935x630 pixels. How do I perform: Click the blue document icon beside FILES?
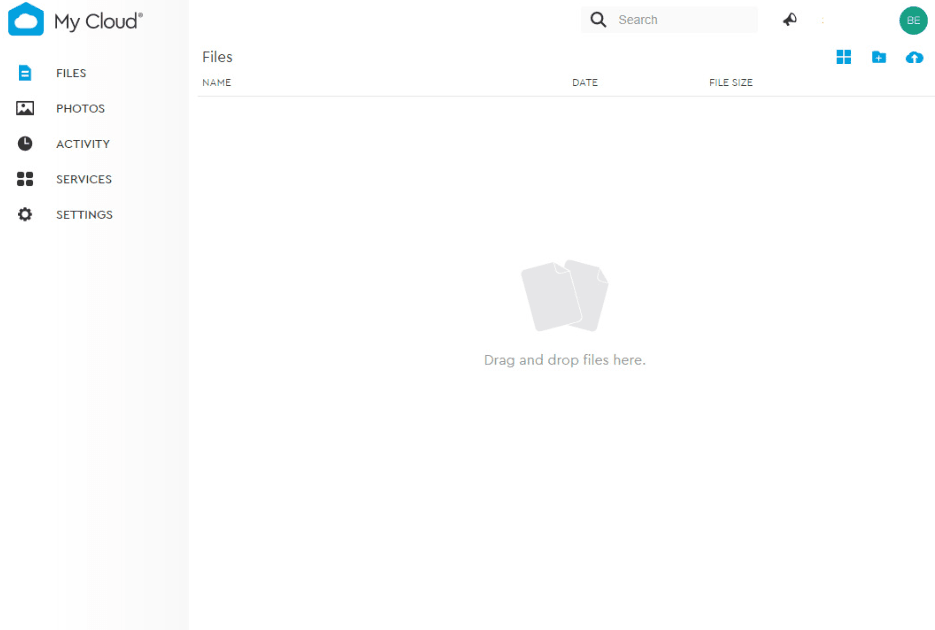point(26,73)
